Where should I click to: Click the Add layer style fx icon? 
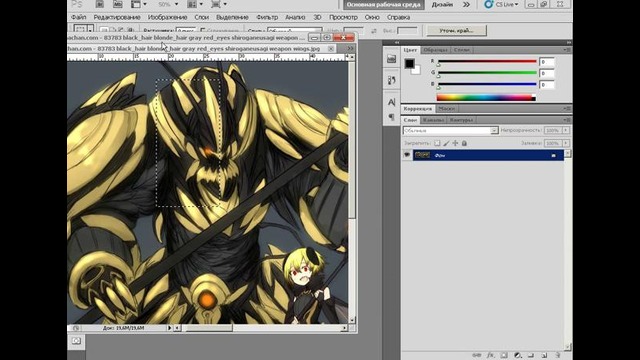(x=490, y=355)
